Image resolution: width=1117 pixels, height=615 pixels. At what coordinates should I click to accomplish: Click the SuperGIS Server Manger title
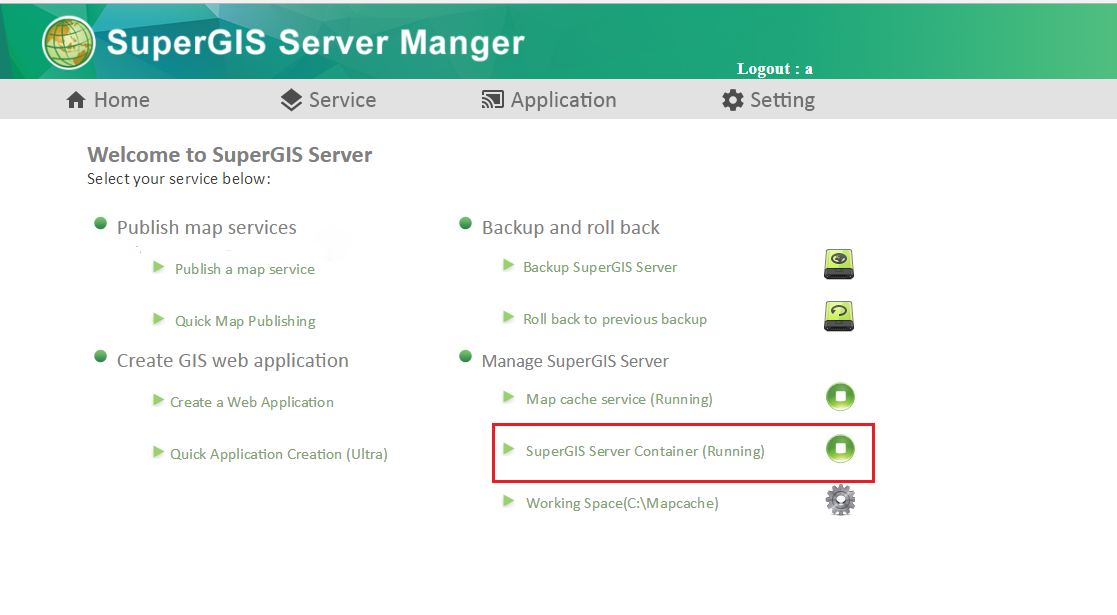tap(316, 43)
